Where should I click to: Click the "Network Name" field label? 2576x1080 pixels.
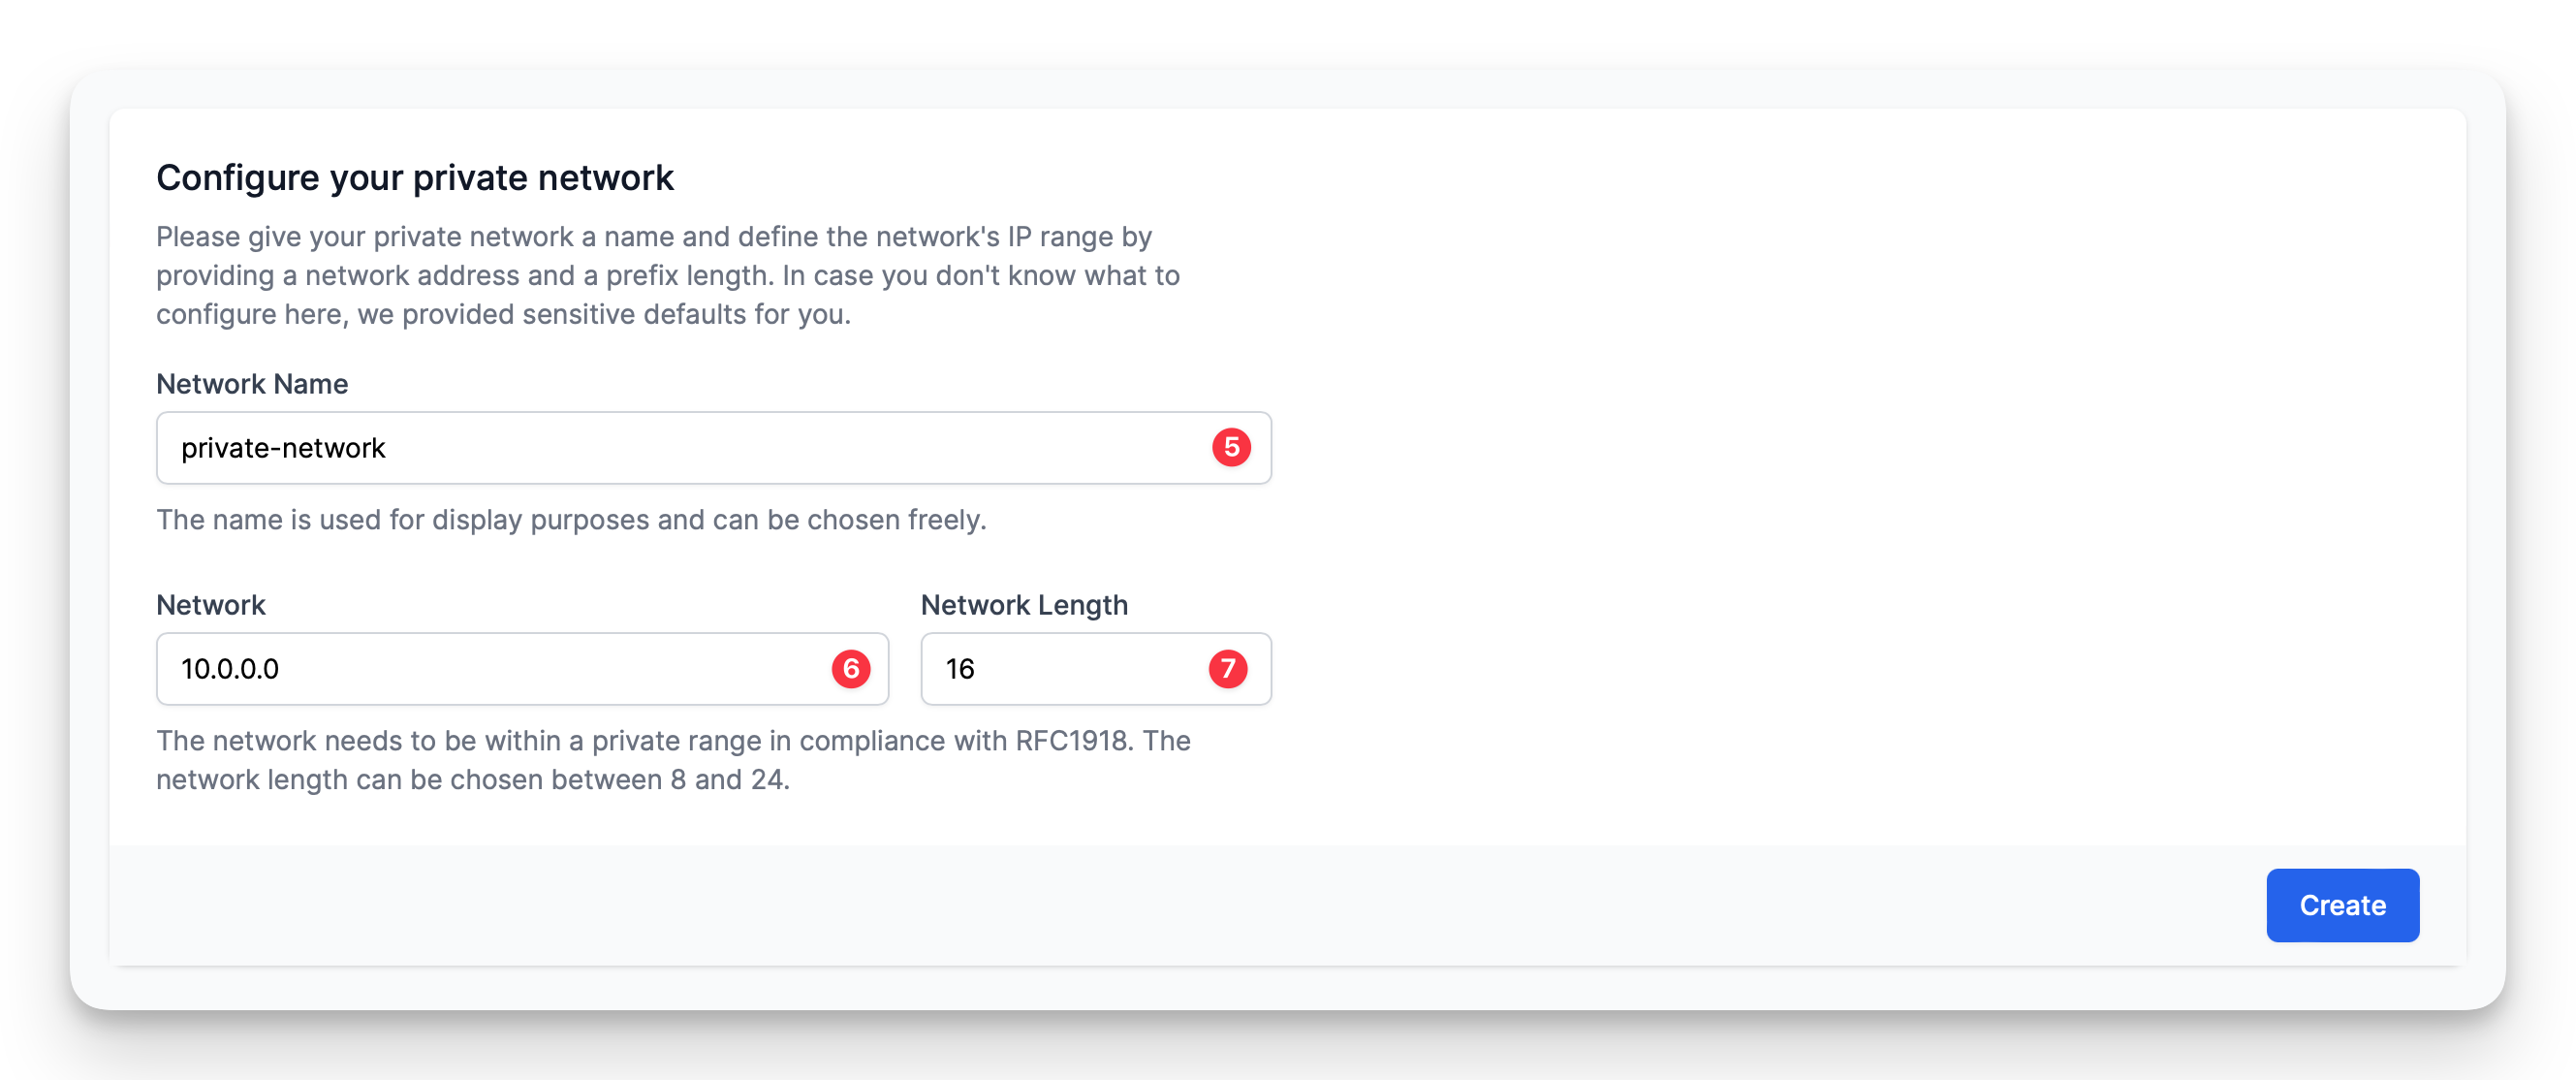252,384
